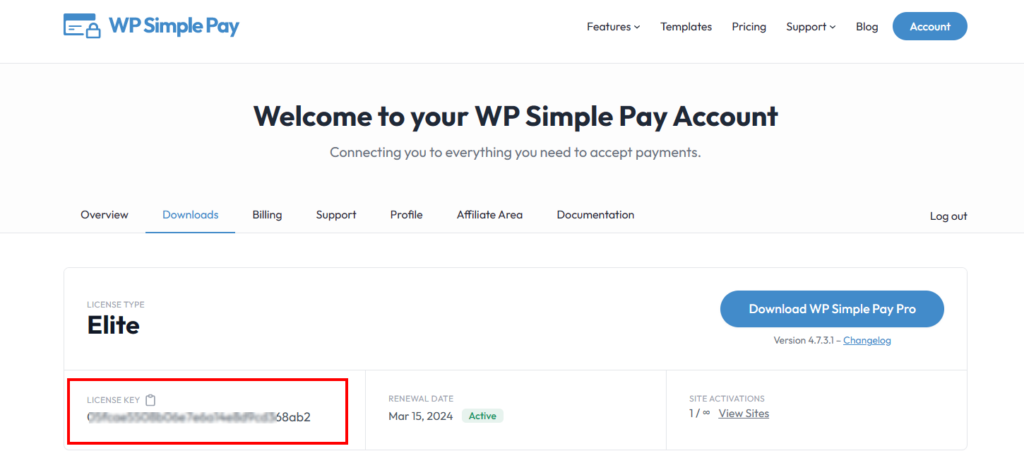Open the Billing tab
Viewport: 1024px width, 468px height.
click(267, 215)
